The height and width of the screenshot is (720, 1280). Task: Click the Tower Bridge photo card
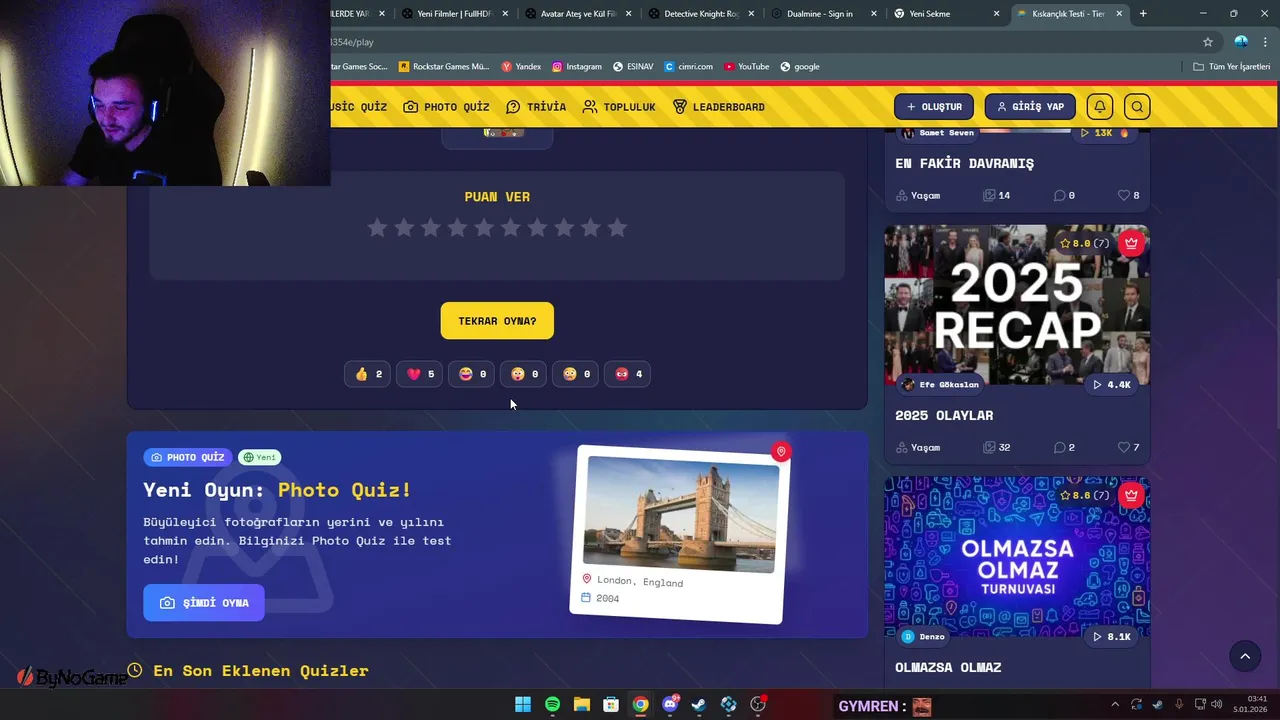coord(680,534)
